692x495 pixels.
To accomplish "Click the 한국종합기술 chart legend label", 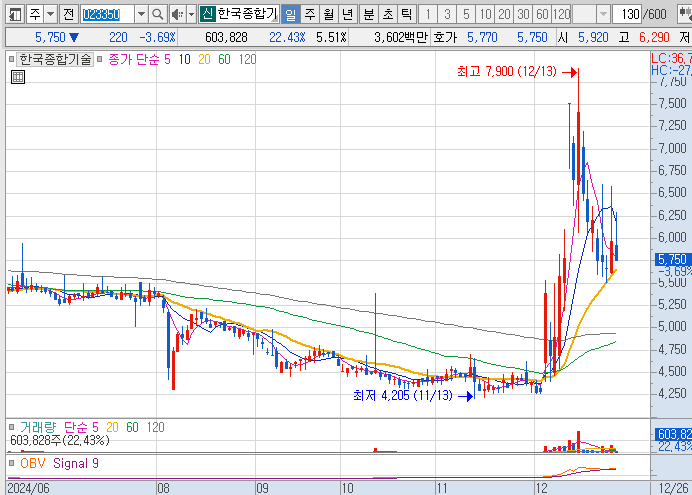I will click(x=55, y=59).
